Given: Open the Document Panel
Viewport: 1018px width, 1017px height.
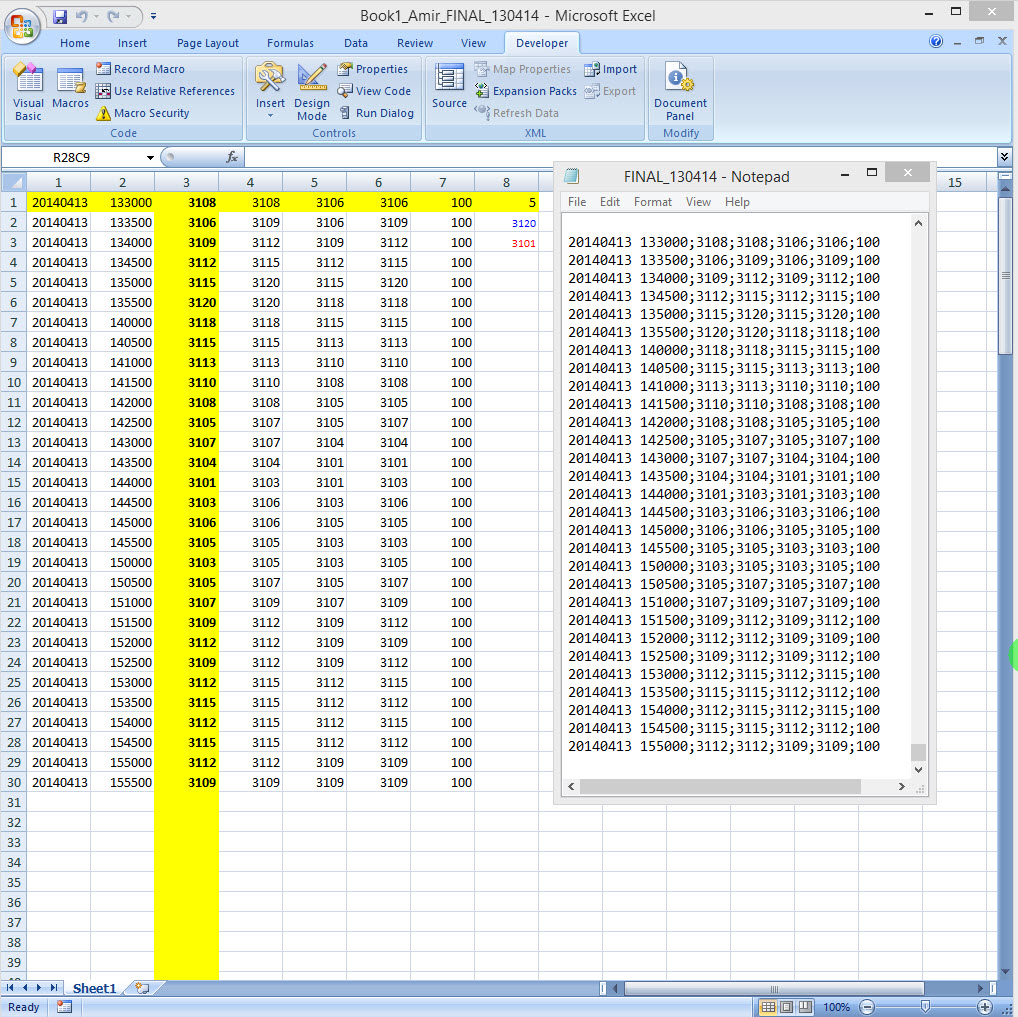Looking at the screenshot, I should [x=680, y=92].
